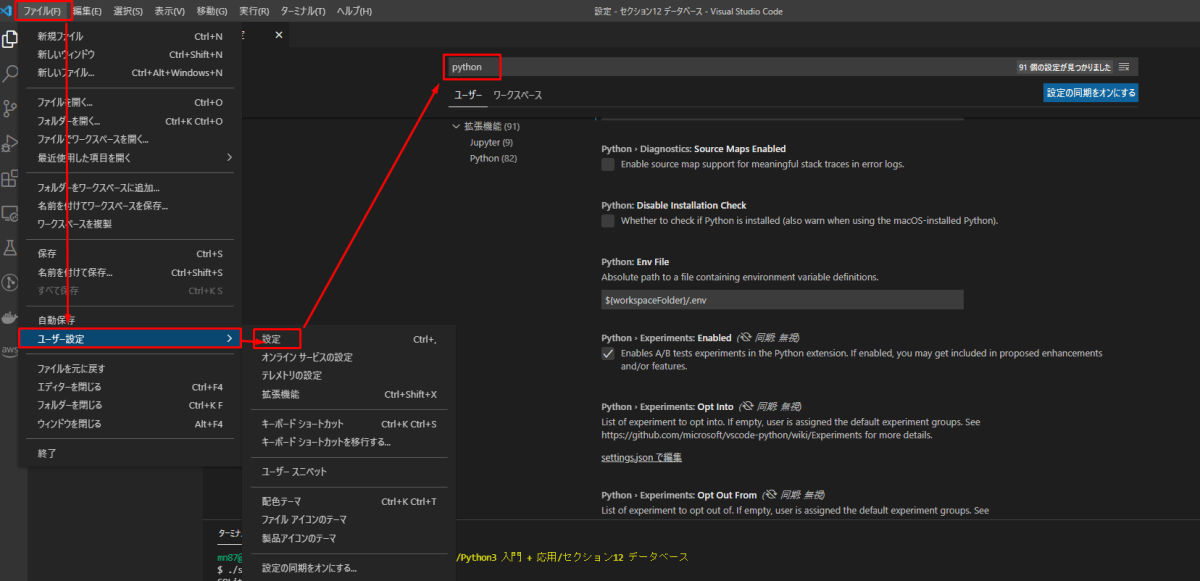
Task: Uncheck Python Experiments: Enabled
Action: click(608, 352)
